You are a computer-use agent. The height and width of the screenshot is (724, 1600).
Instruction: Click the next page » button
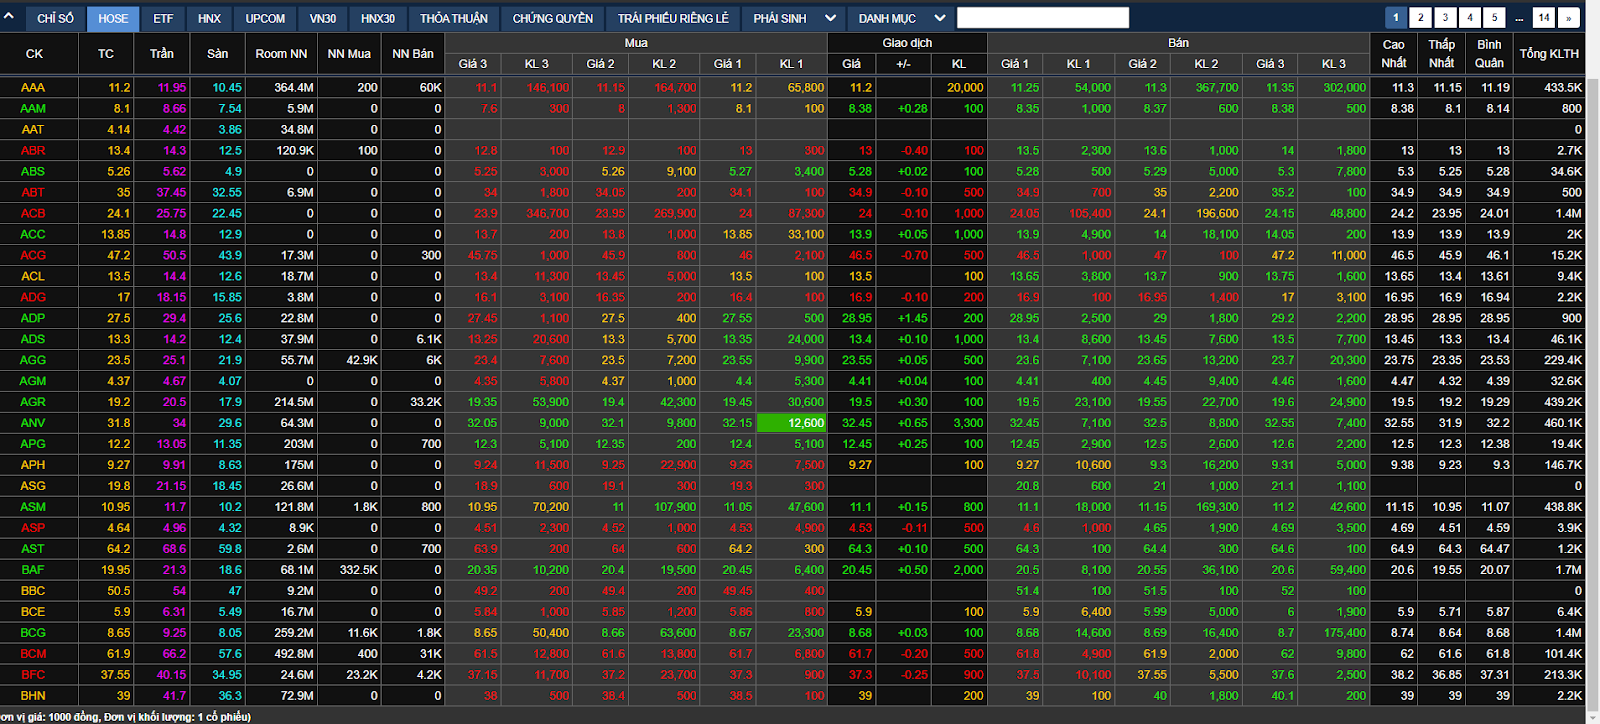coord(1568,17)
